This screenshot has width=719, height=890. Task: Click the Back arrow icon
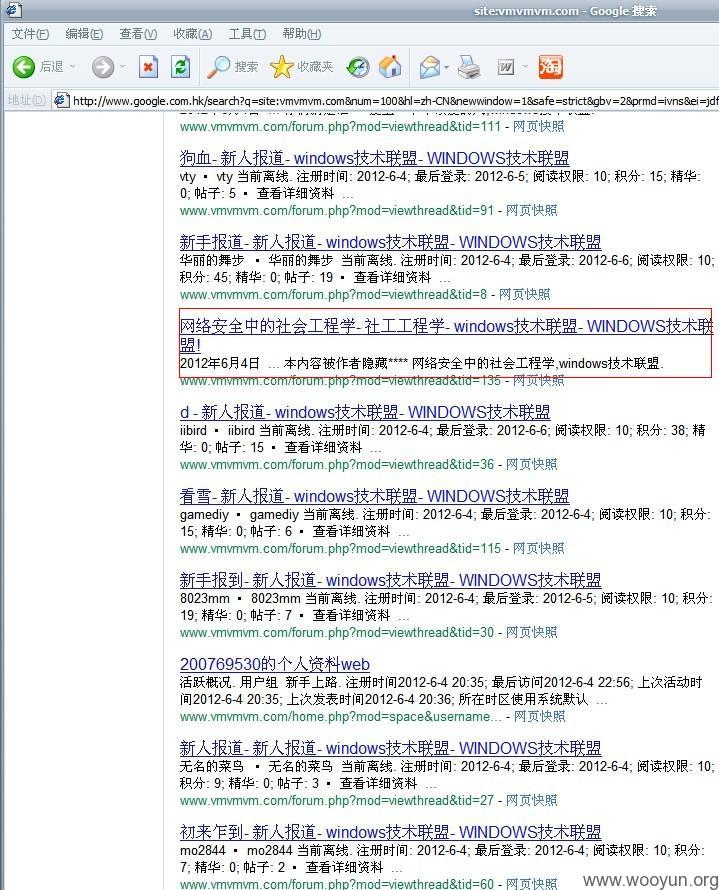click(x=23, y=67)
